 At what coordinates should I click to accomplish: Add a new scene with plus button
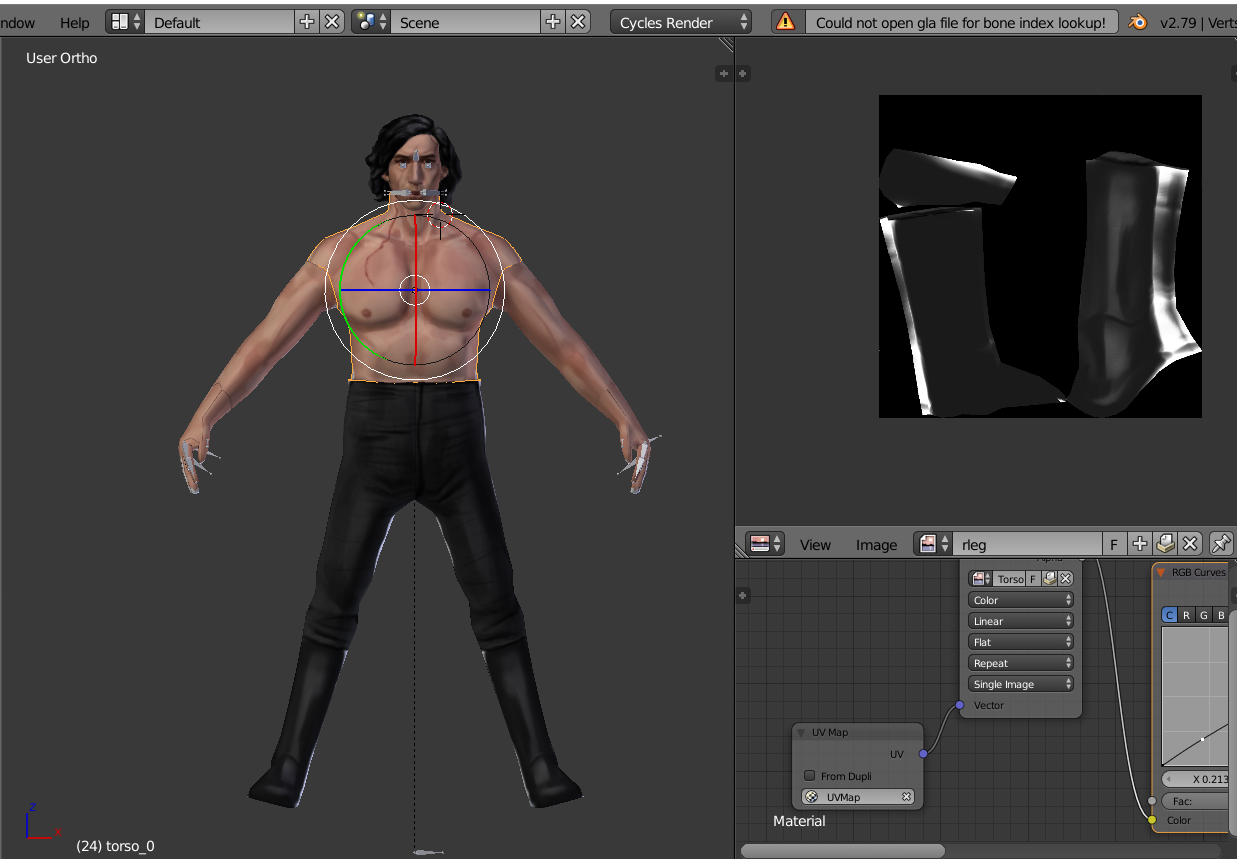[x=553, y=22]
